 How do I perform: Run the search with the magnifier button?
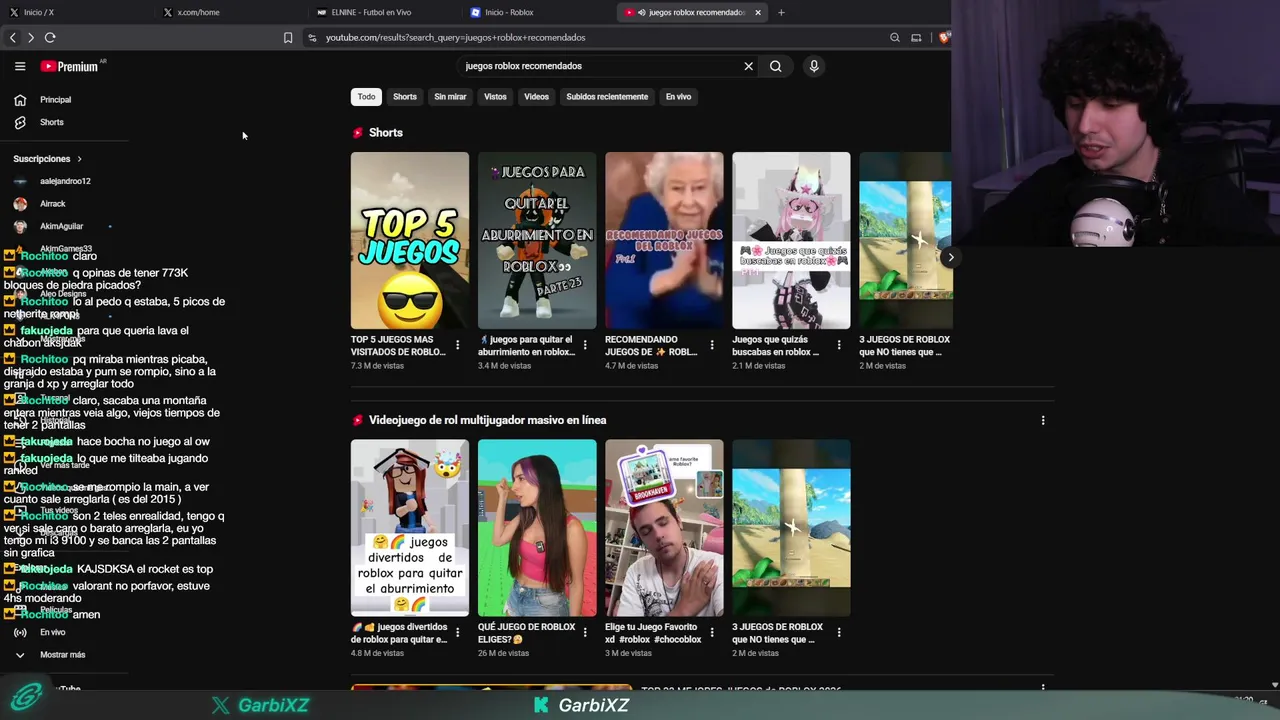pyautogui.click(x=775, y=66)
